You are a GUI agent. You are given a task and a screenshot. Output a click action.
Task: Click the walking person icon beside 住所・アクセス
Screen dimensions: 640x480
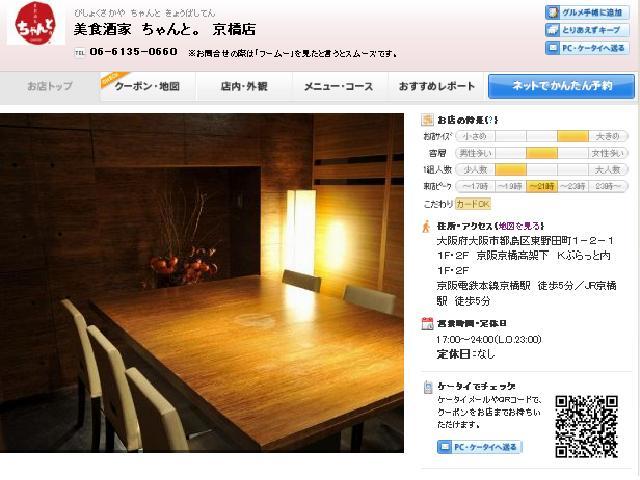(x=427, y=226)
